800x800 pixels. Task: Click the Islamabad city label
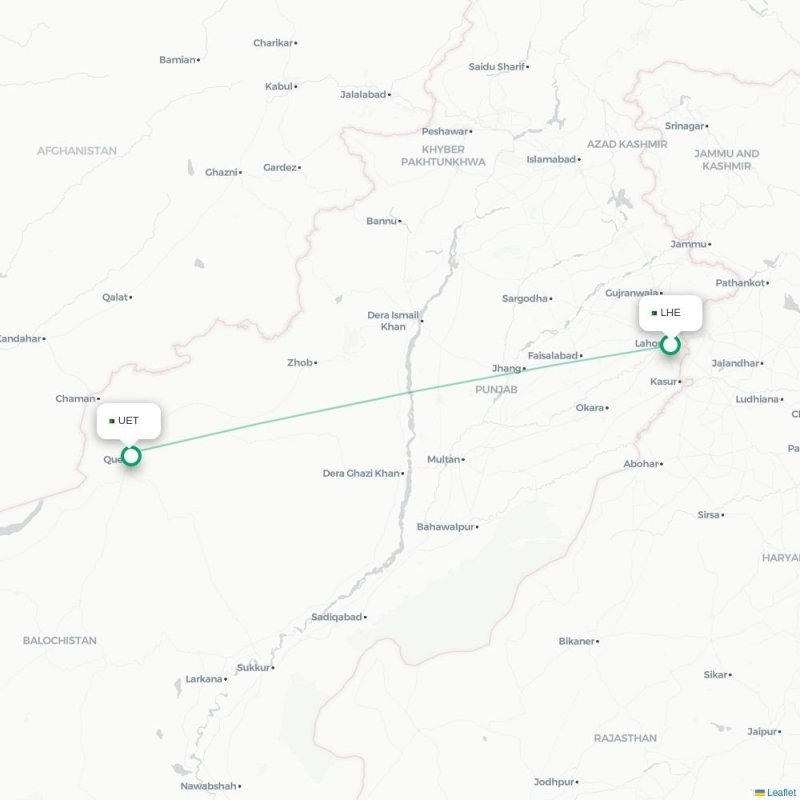(551, 159)
